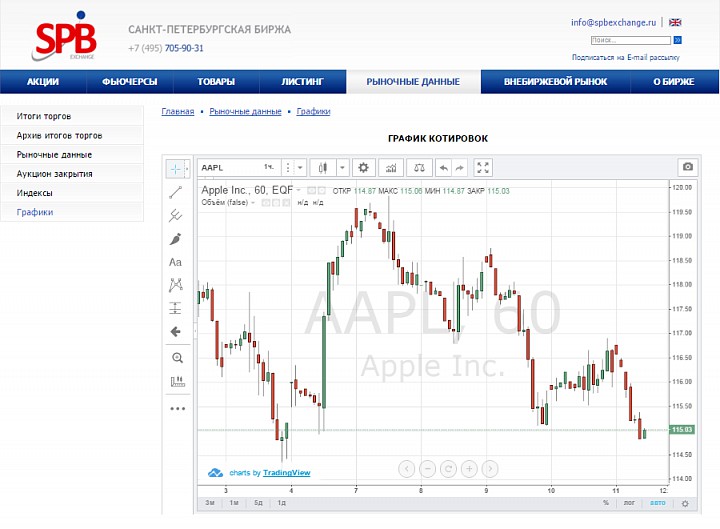Open the ТОВАРЫ menu tab
720x529 pixels.
pos(216,82)
